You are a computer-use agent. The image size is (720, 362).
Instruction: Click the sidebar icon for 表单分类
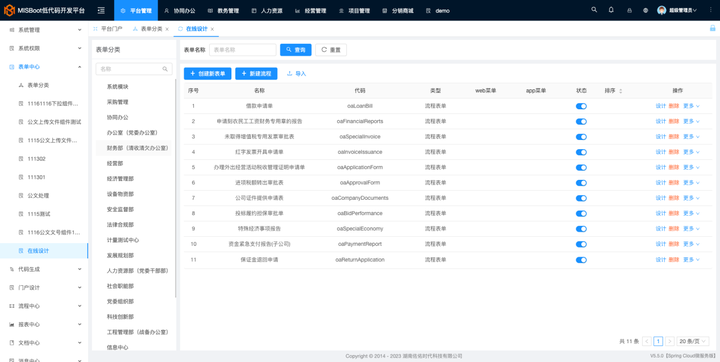coord(21,85)
